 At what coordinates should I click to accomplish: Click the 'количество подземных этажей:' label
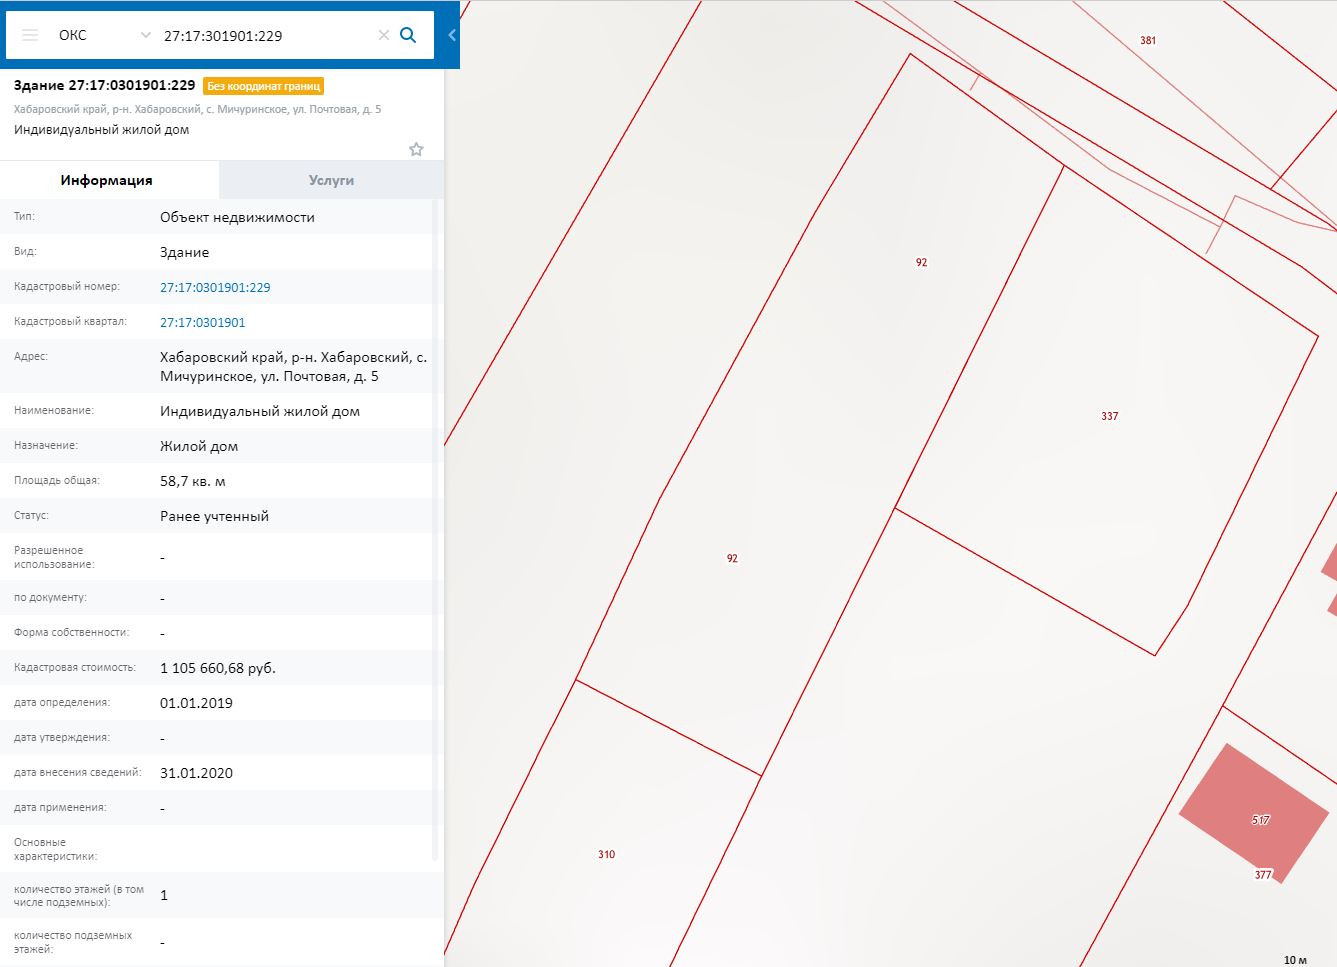coord(73,942)
